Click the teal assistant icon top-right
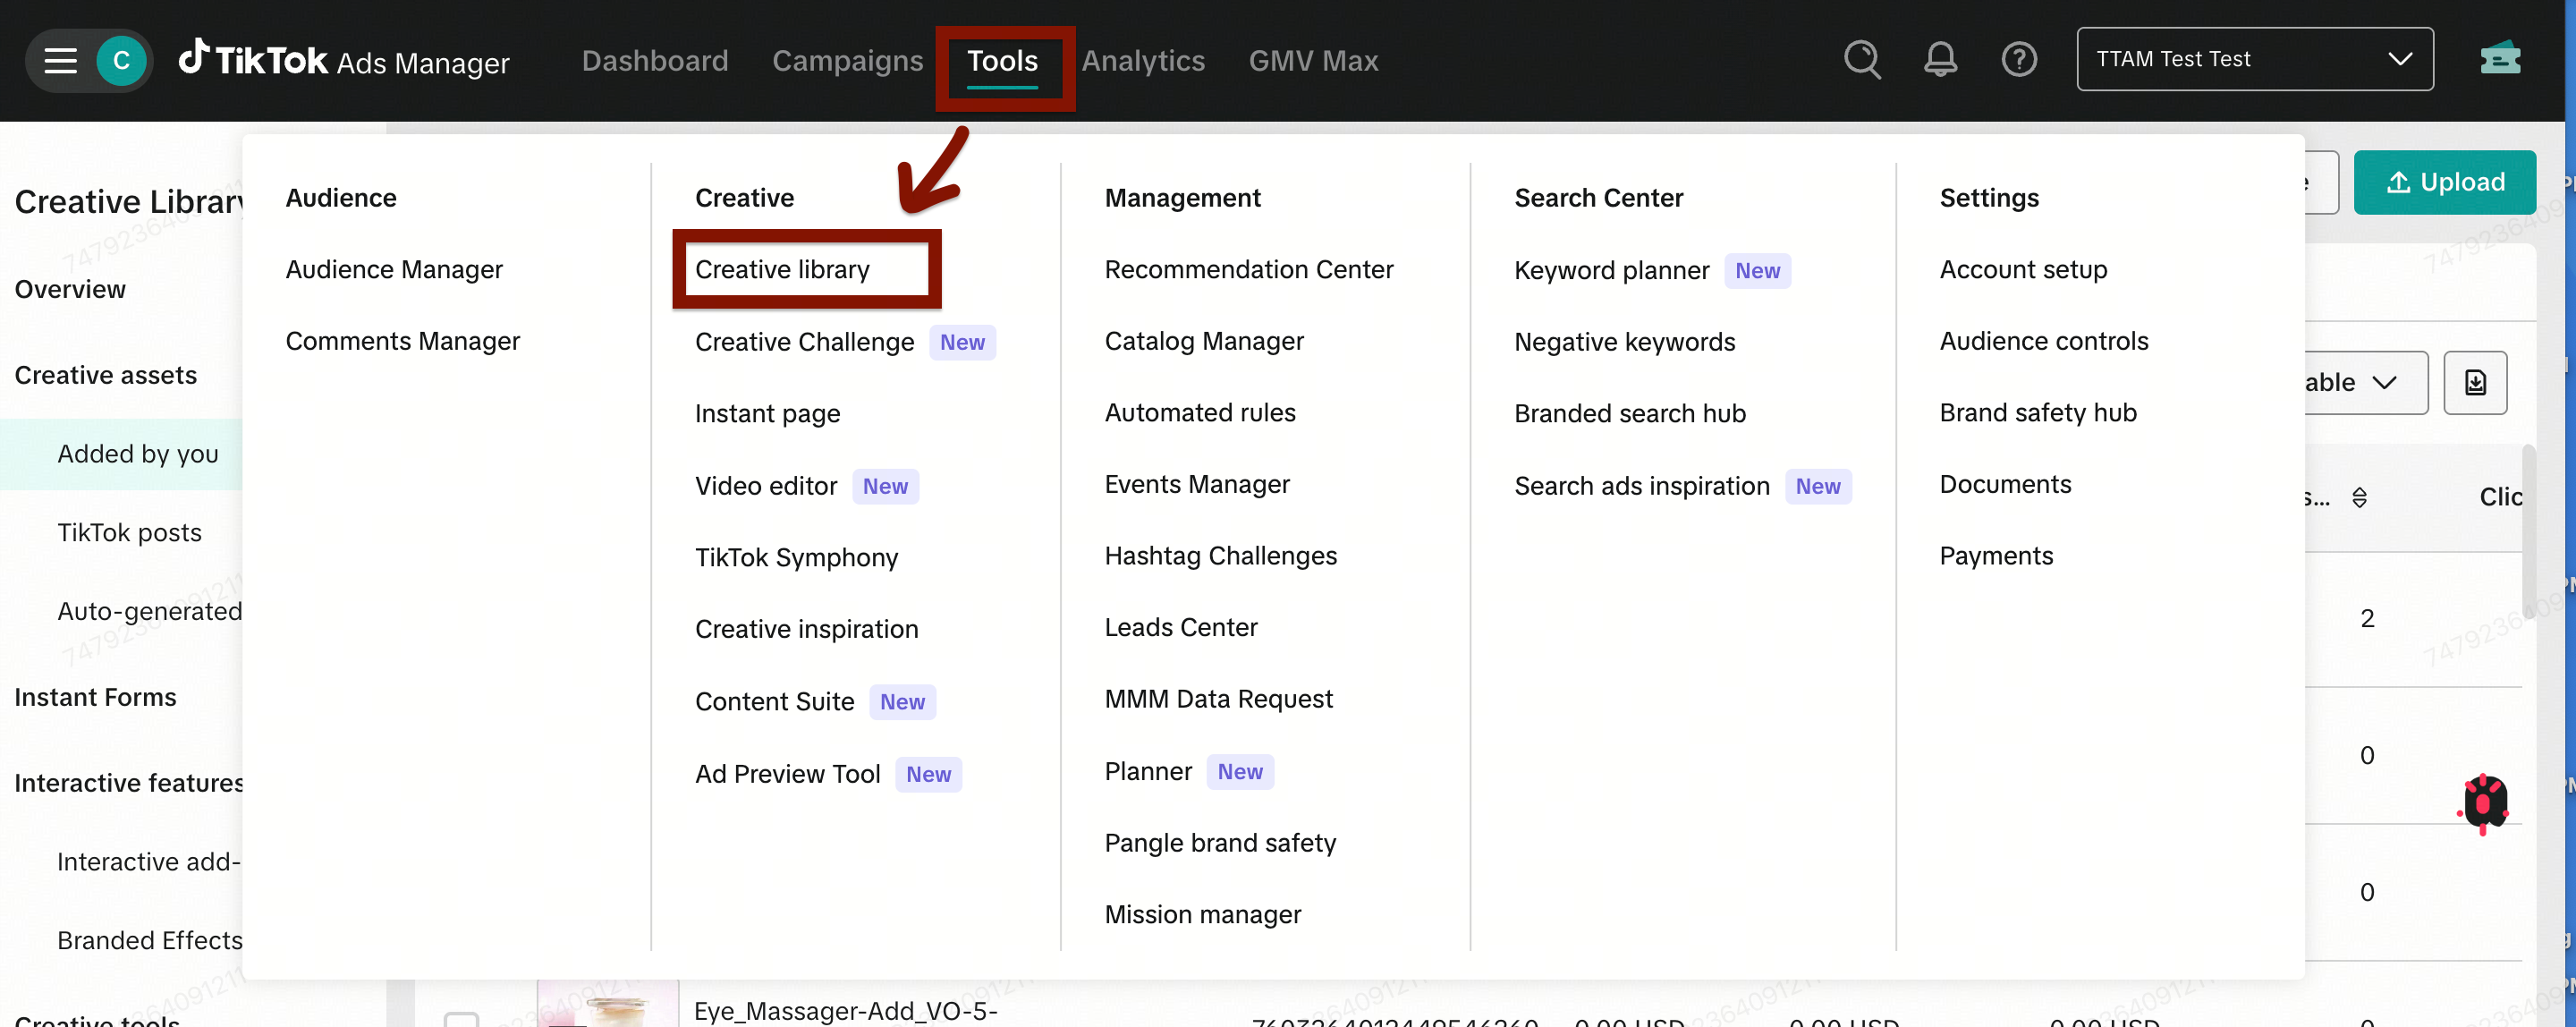This screenshot has width=2576, height=1027. click(x=2500, y=60)
